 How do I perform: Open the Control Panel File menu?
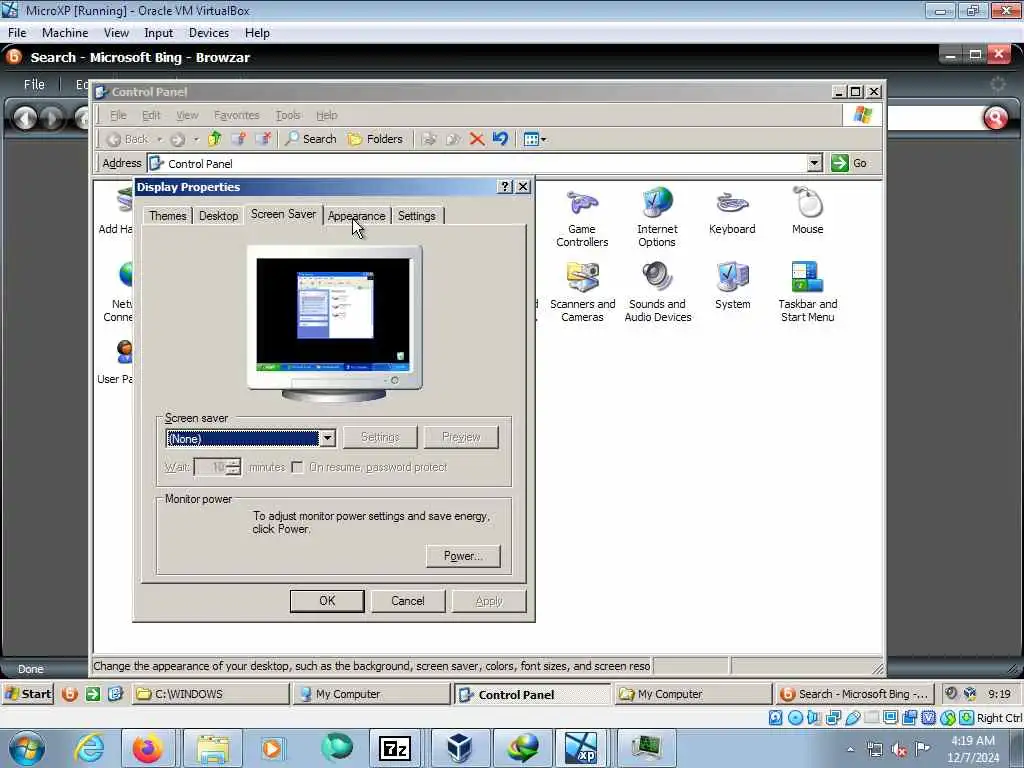(118, 116)
